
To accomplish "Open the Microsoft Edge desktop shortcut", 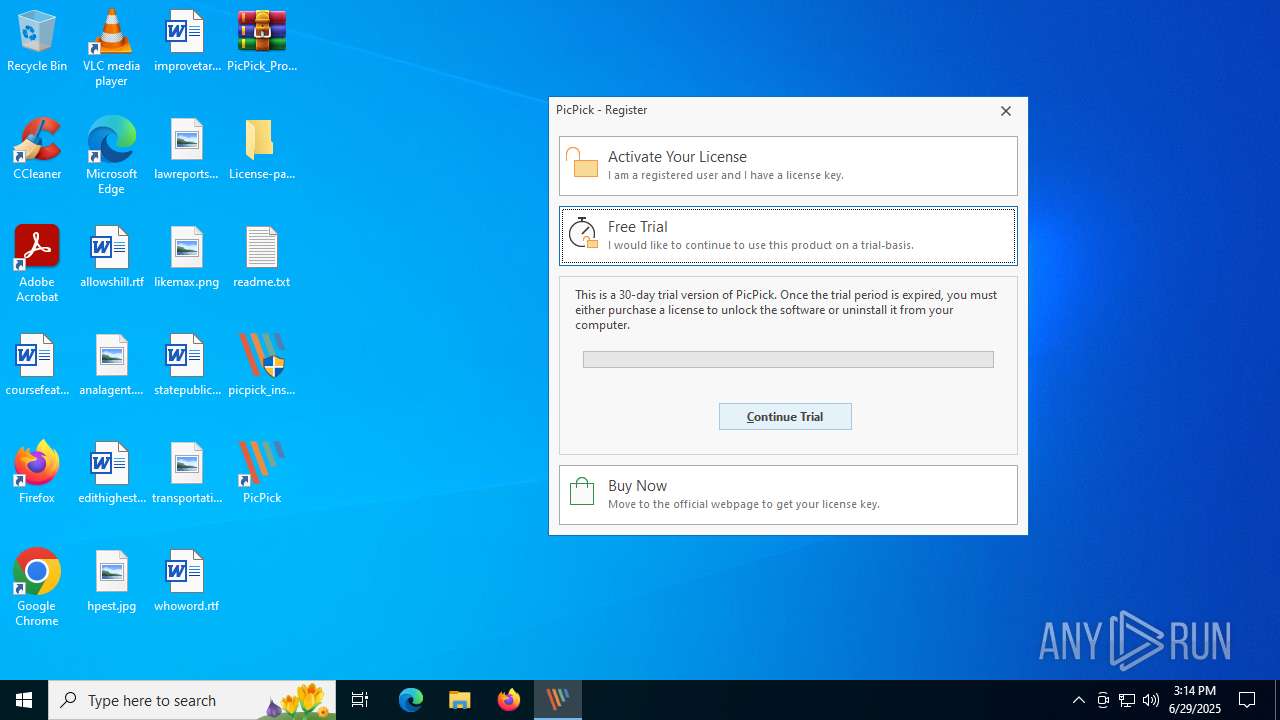I will [x=111, y=156].
